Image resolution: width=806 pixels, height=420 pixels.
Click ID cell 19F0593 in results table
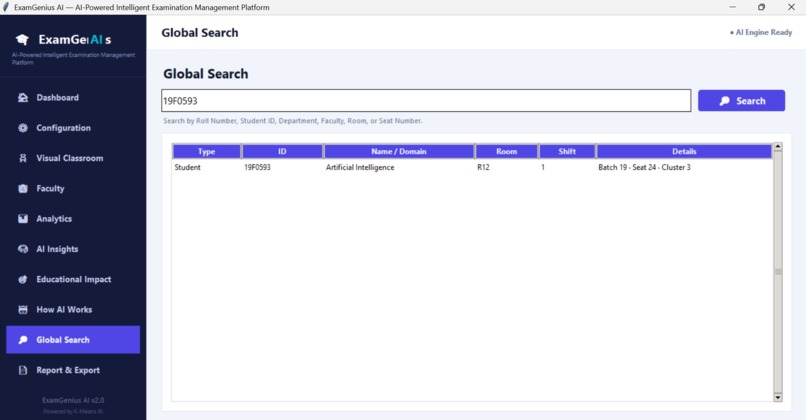(257, 167)
